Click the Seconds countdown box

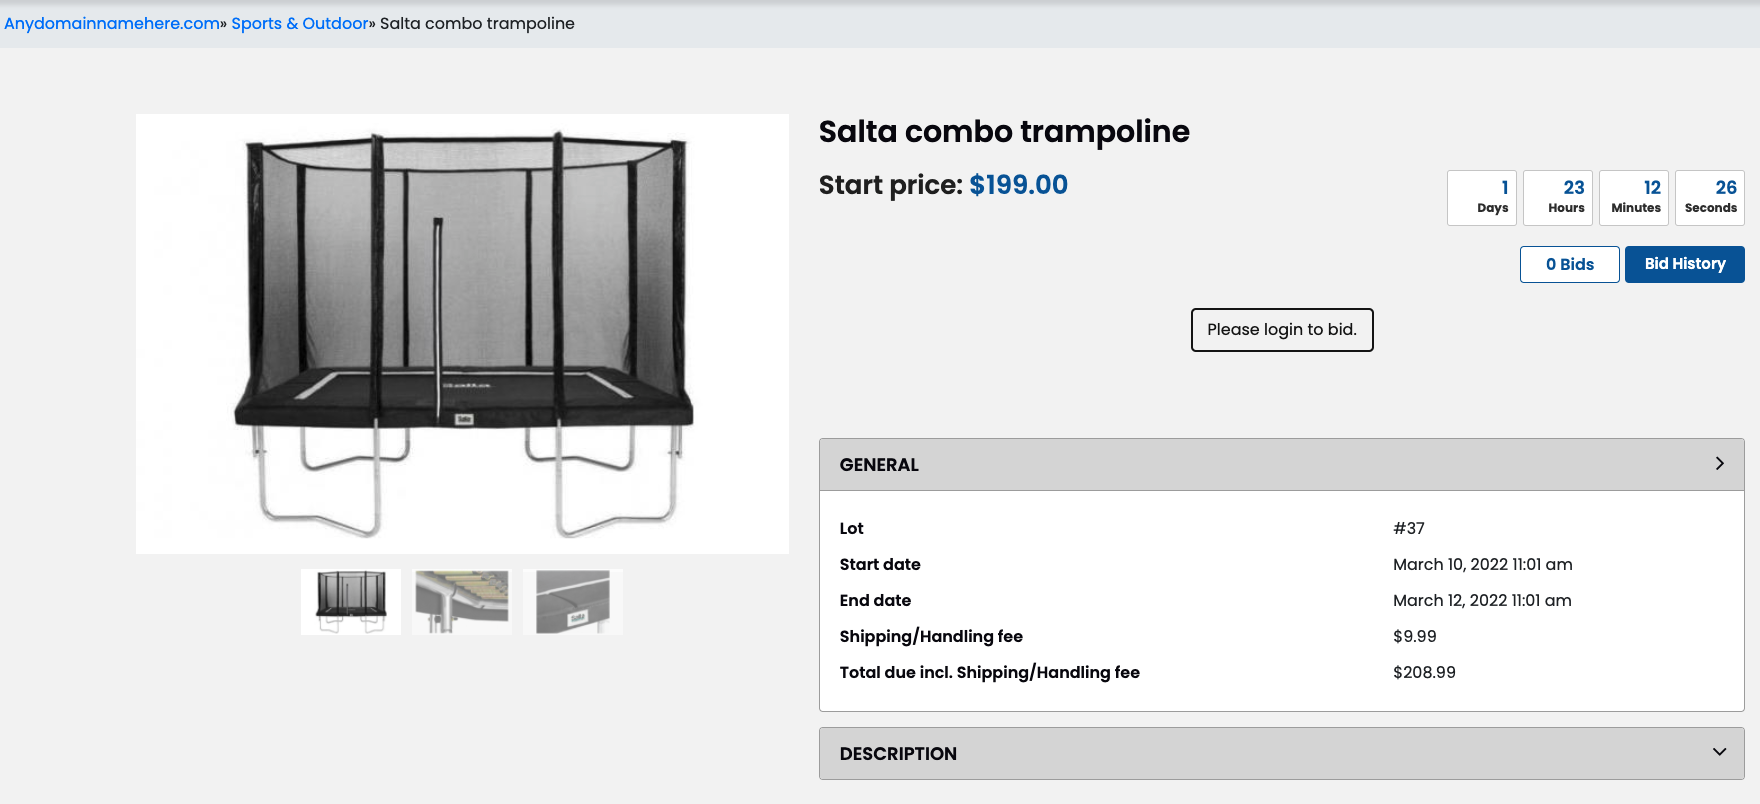pyautogui.click(x=1710, y=197)
